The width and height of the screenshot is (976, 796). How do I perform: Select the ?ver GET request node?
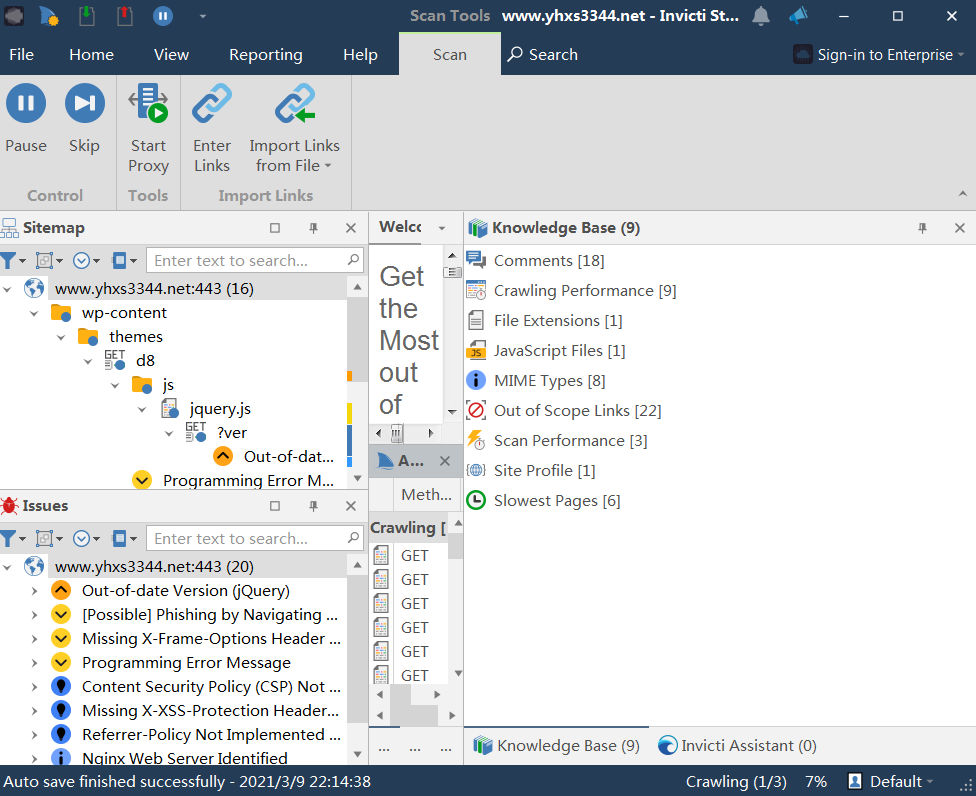click(232, 433)
